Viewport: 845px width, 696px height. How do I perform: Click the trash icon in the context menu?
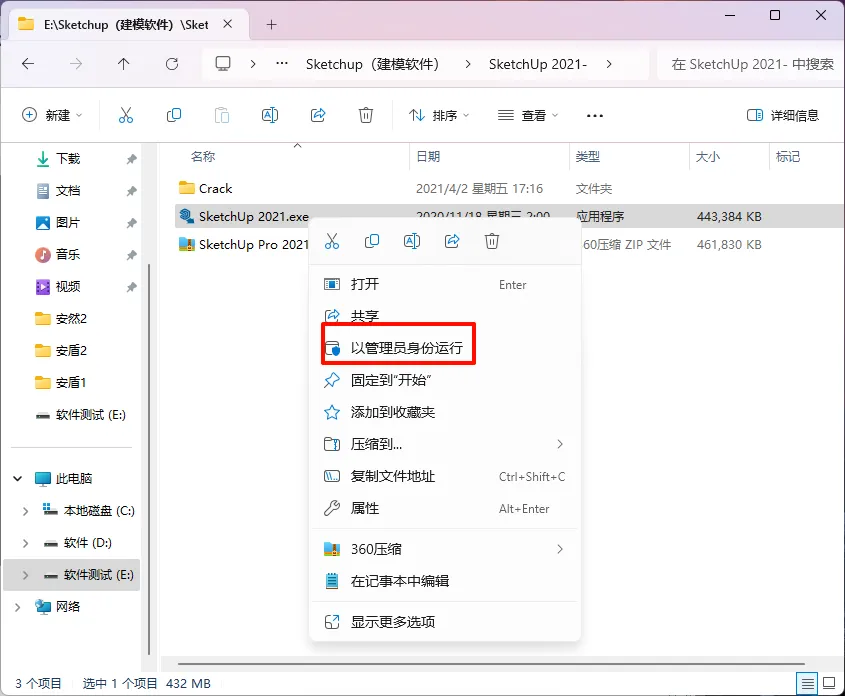(491, 241)
